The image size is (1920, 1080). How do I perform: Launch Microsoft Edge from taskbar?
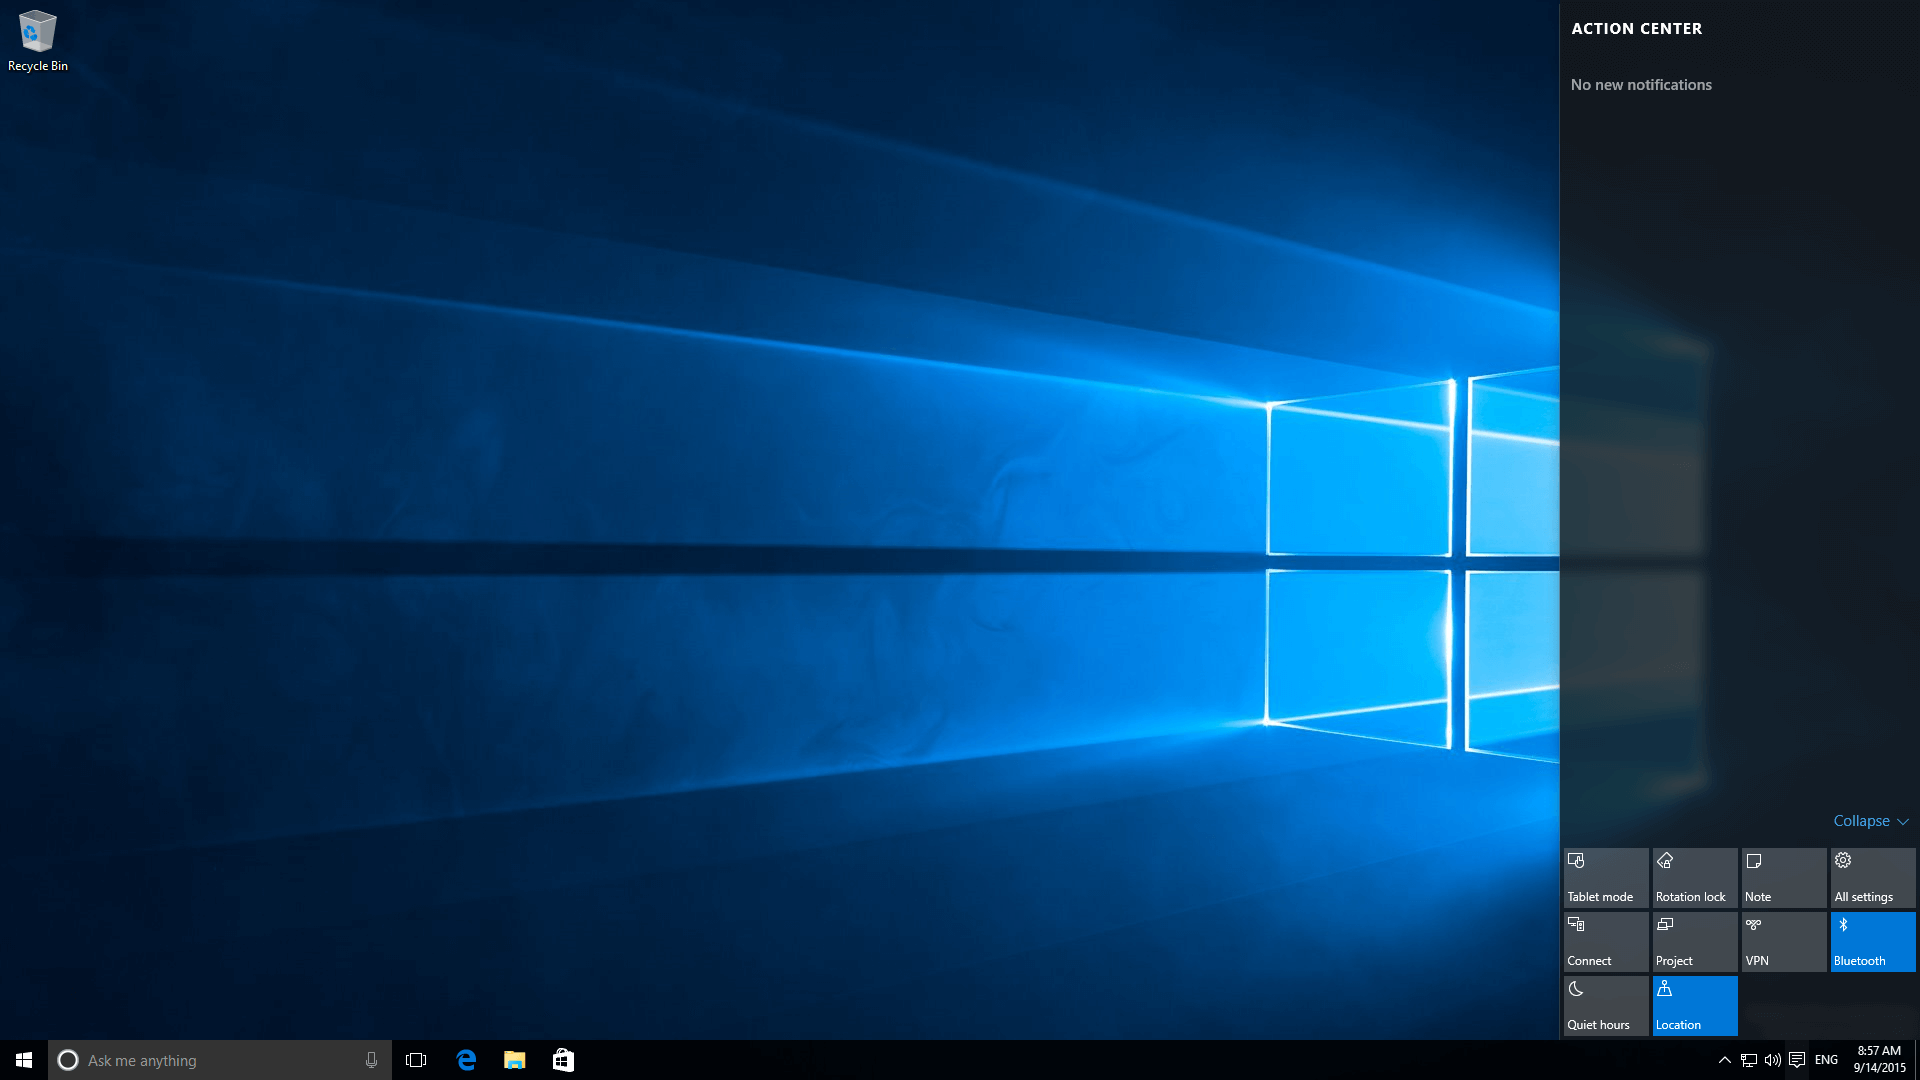(x=466, y=1060)
